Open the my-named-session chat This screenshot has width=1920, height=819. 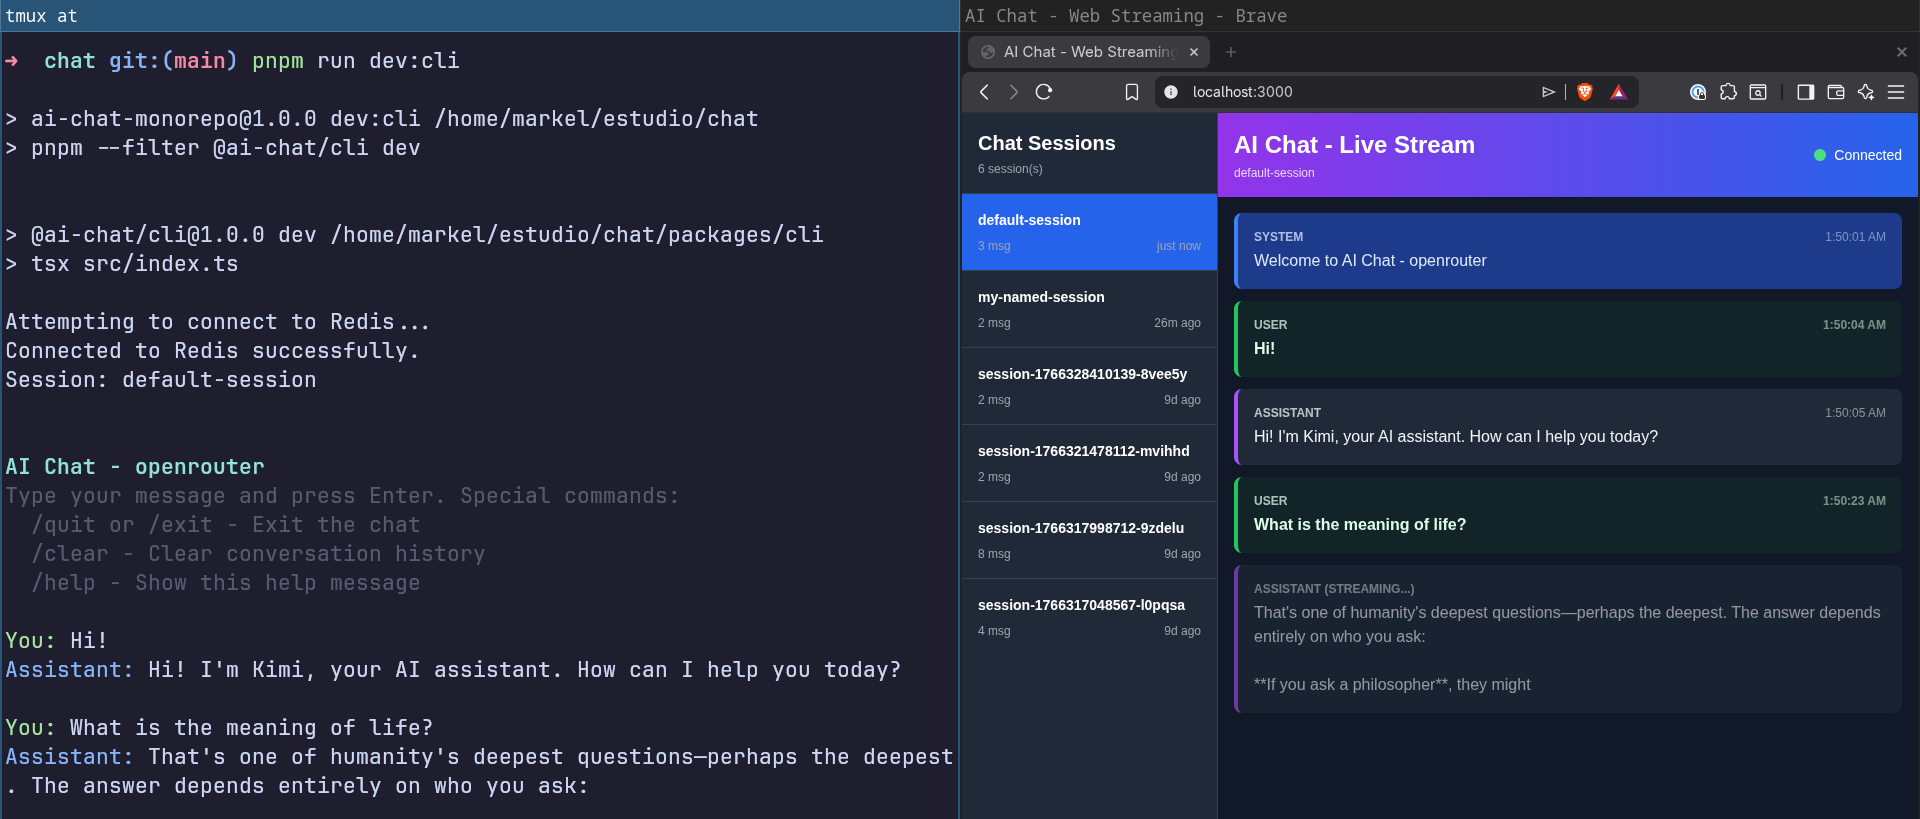[1089, 309]
